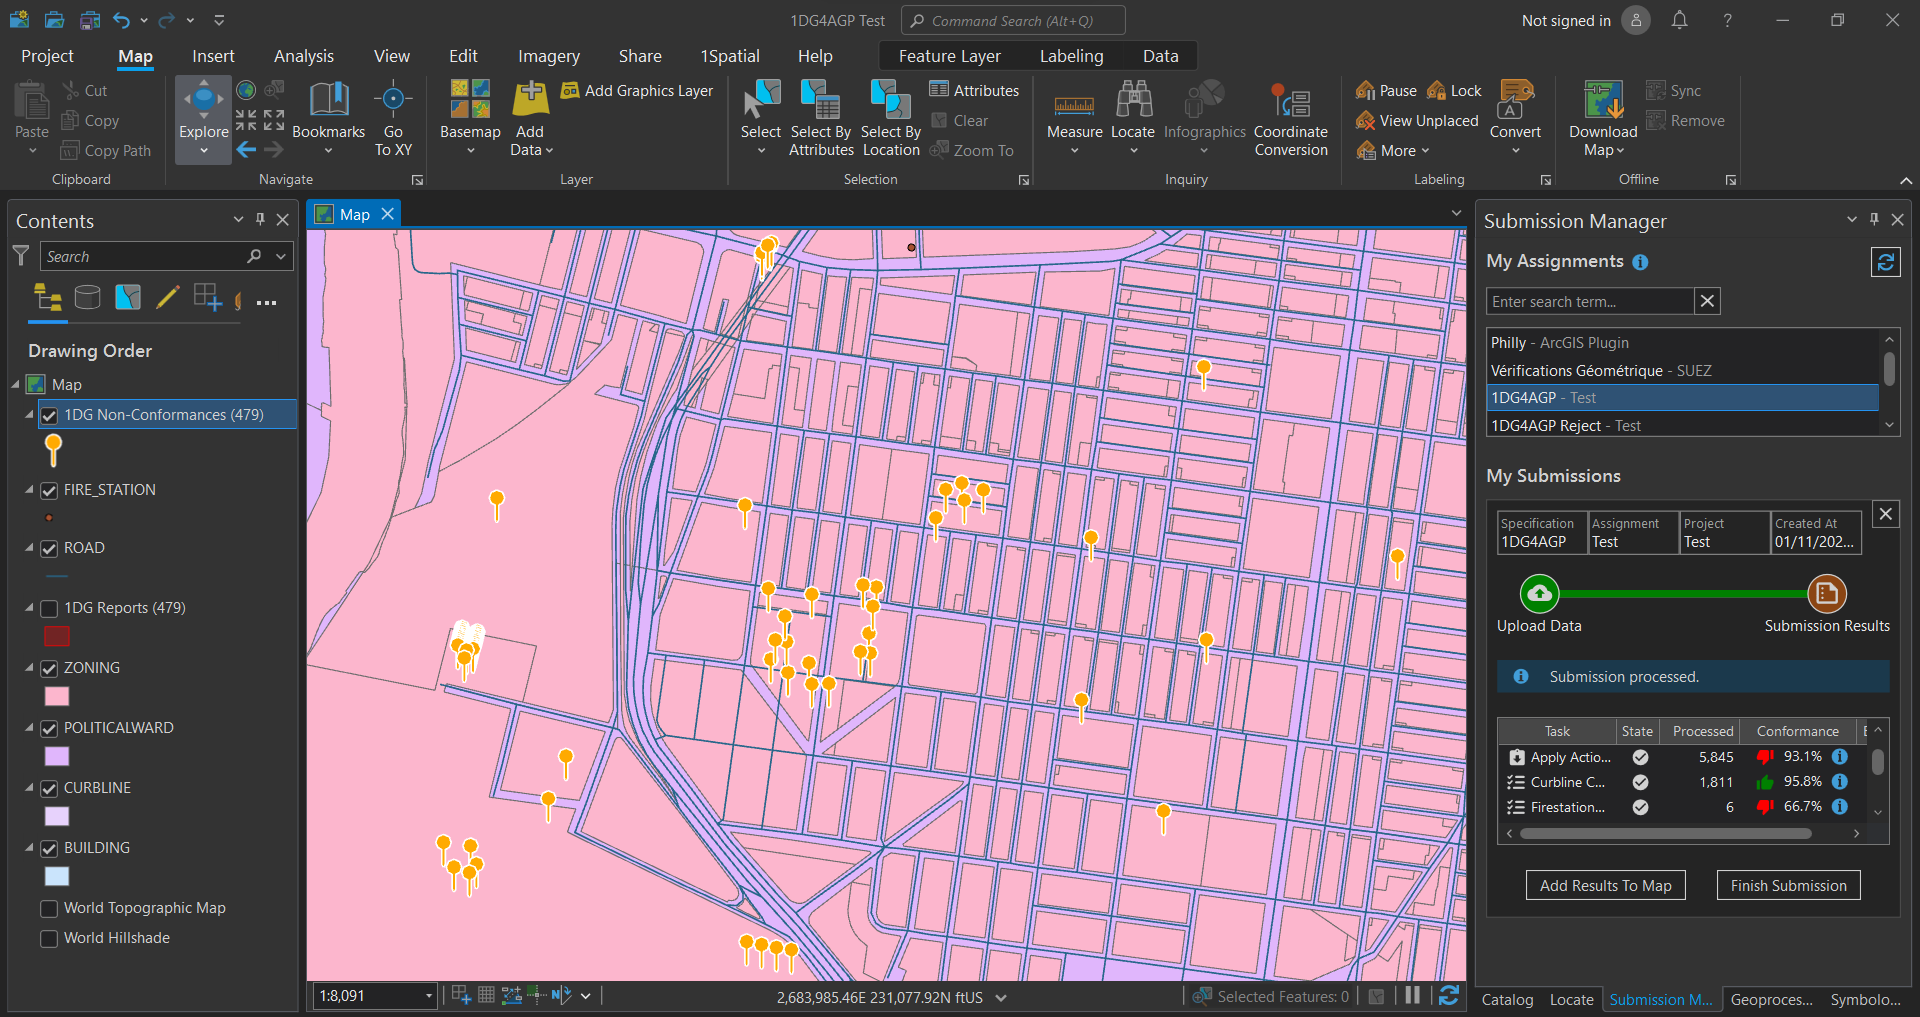
Task: Click the Add Data icon
Action: point(530,100)
